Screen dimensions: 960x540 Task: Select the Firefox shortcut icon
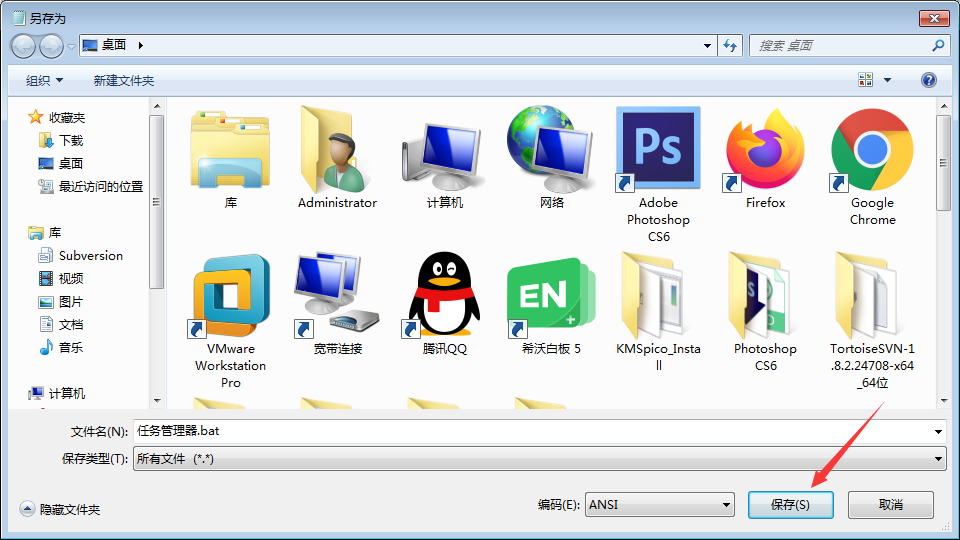pyautogui.click(x=765, y=149)
